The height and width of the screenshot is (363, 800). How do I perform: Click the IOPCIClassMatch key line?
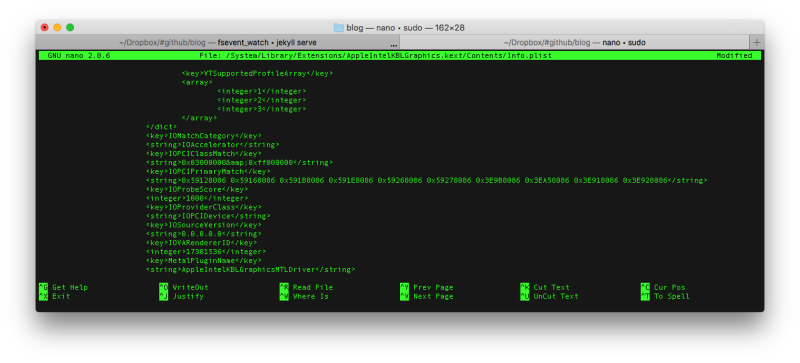pos(204,154)
